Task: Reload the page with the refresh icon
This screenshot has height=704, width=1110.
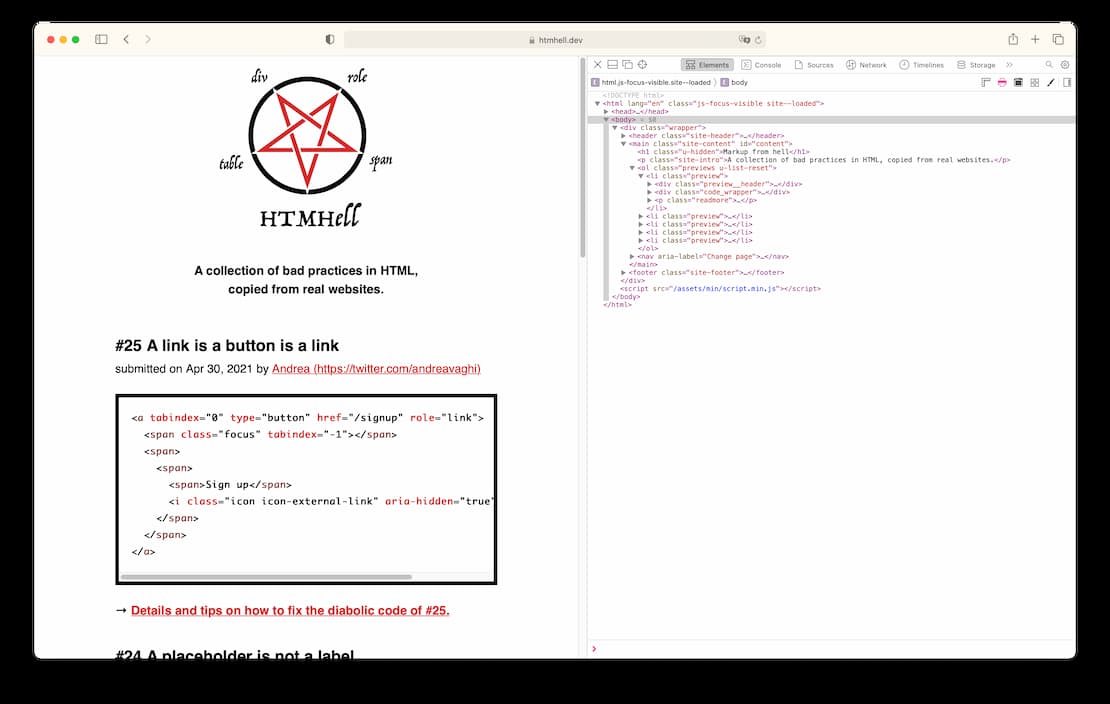Action: click(x=758, y=40)
